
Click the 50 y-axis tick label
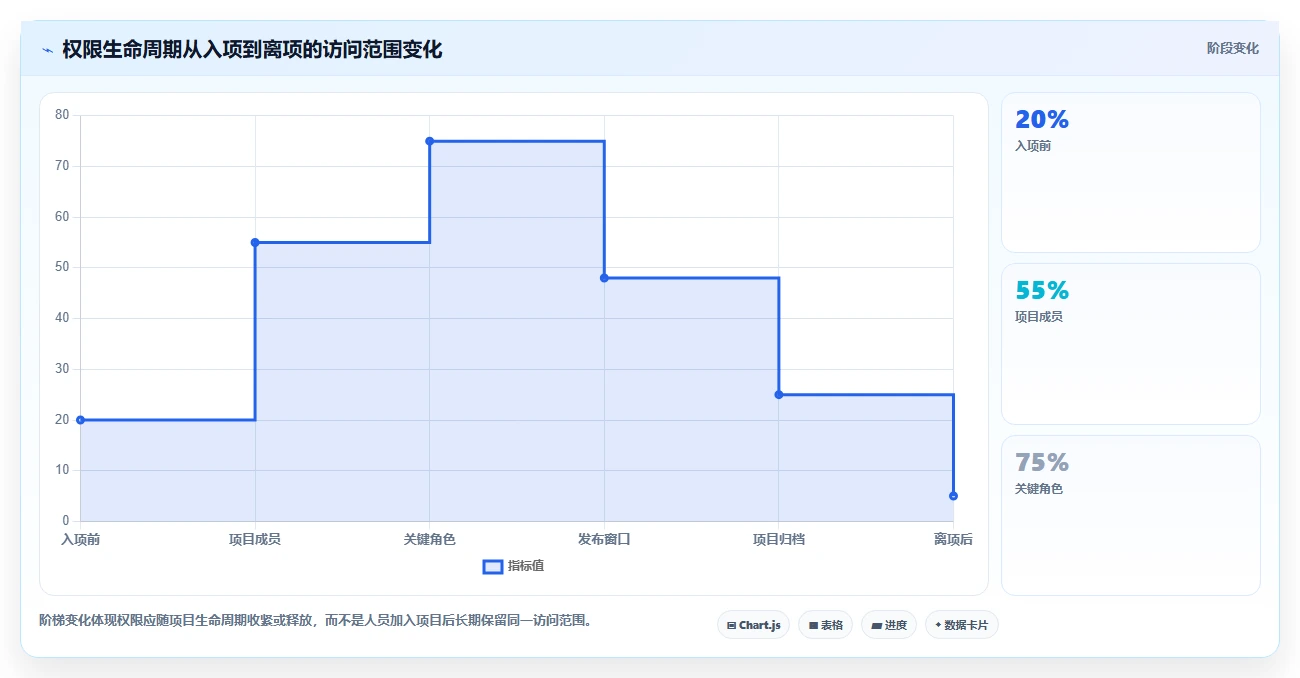(62, 267)
